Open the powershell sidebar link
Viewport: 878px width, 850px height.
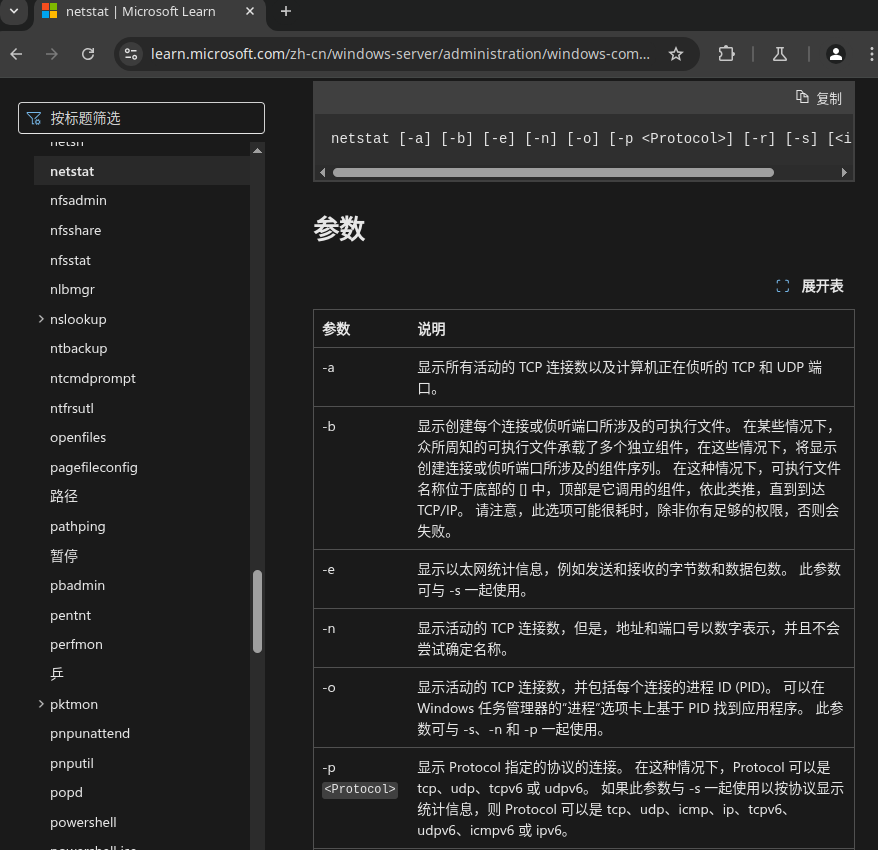coord(83,822)
